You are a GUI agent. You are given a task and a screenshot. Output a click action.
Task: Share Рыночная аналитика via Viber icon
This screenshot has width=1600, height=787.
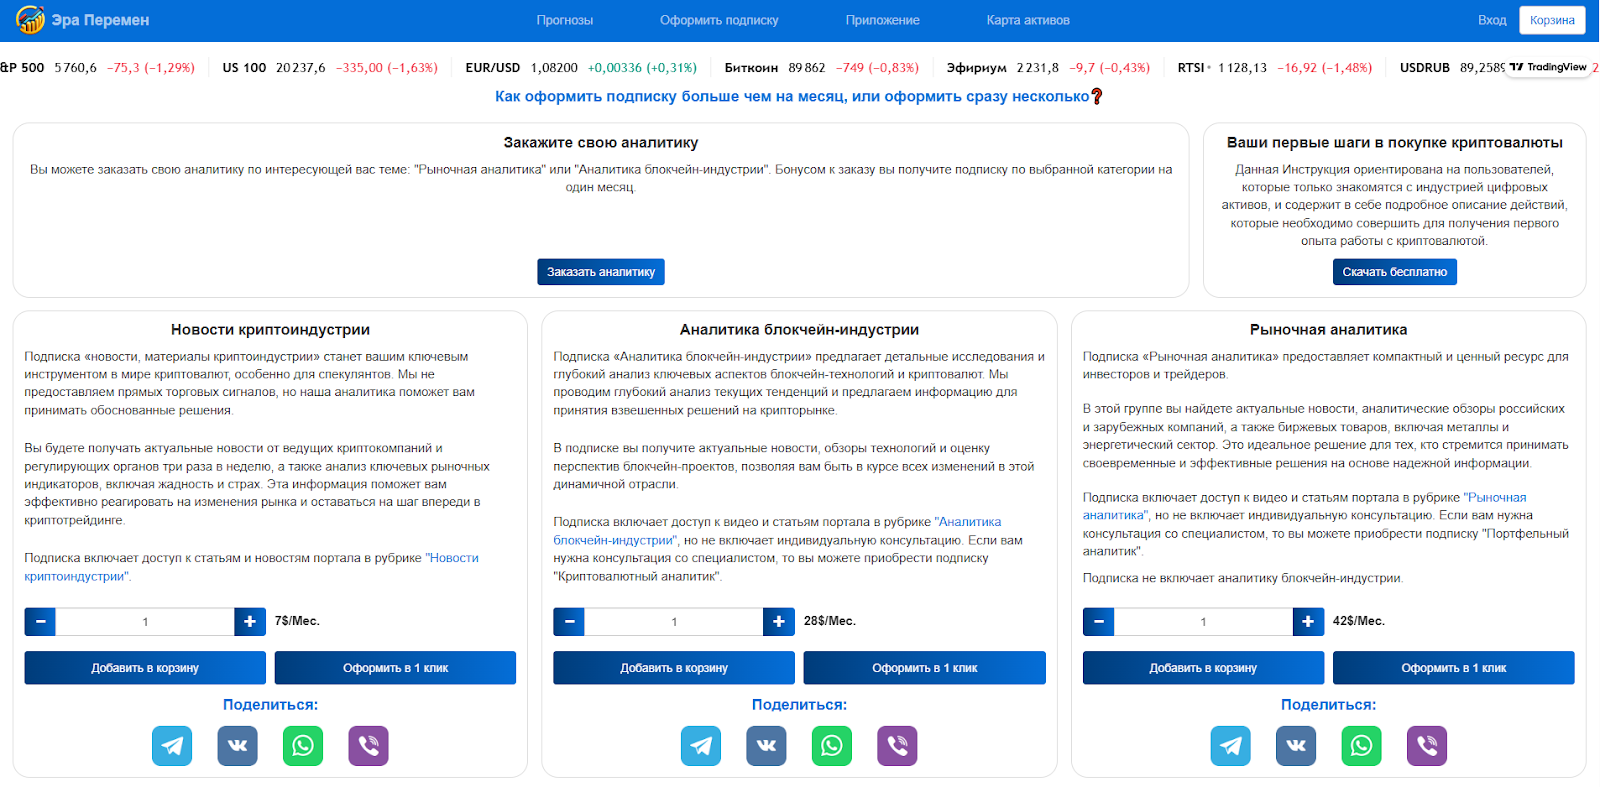click(x=1426, y=746)
